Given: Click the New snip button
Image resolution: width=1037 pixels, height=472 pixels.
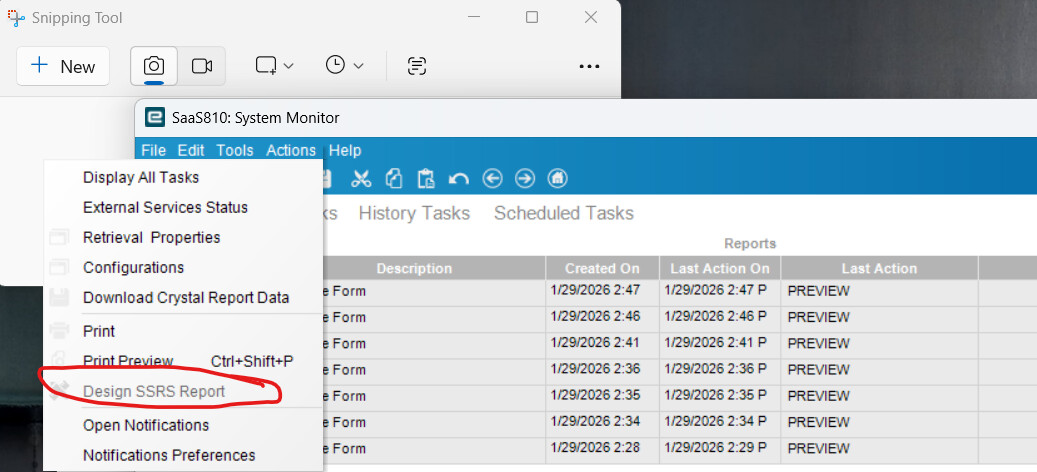Looking at the screenshot, I should point(63,66).
